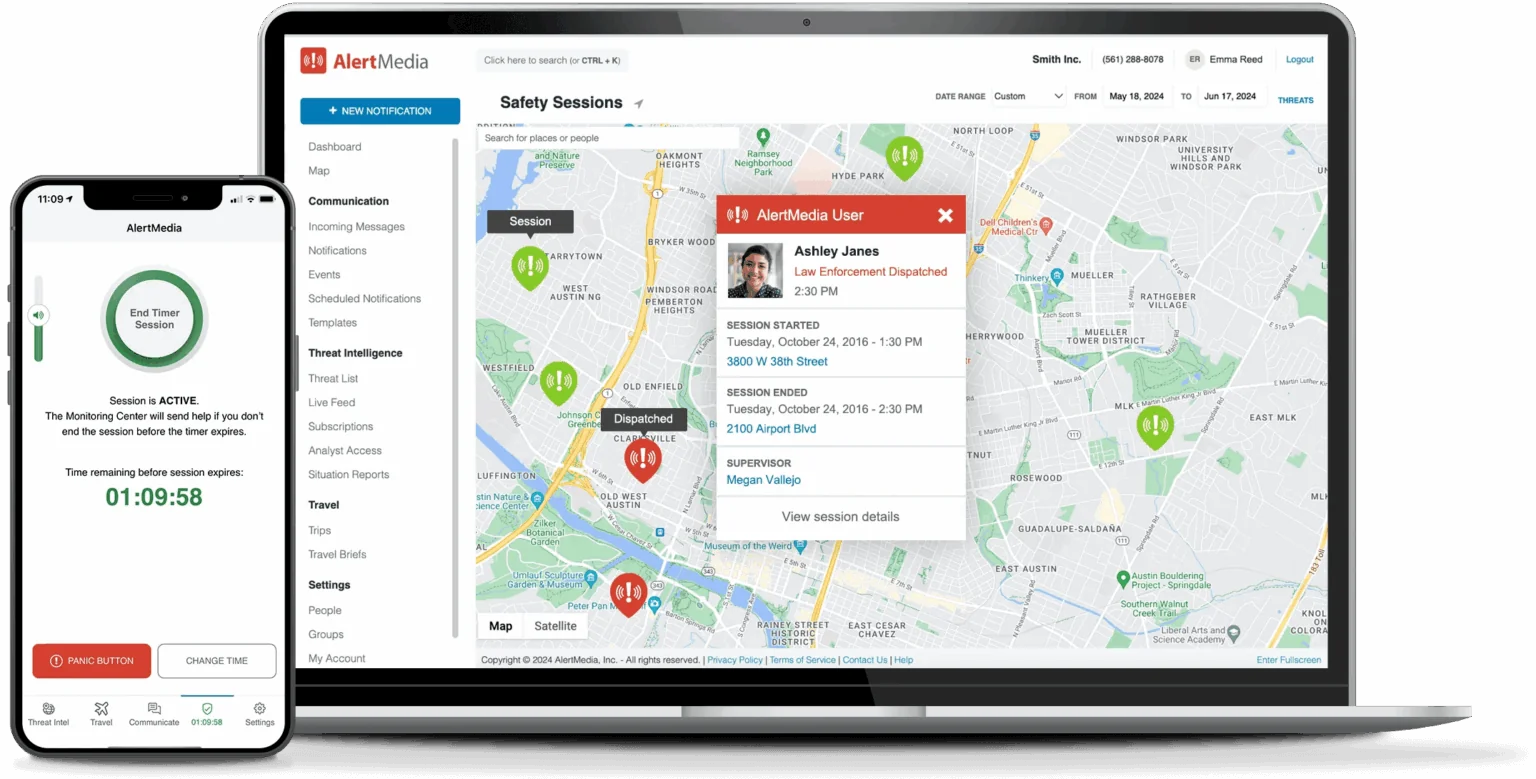Image resolution: width=1536 pixels, height=779 pixels.
Task: Go to Notifications in the sidebar
Action: [x=338, y=251]
